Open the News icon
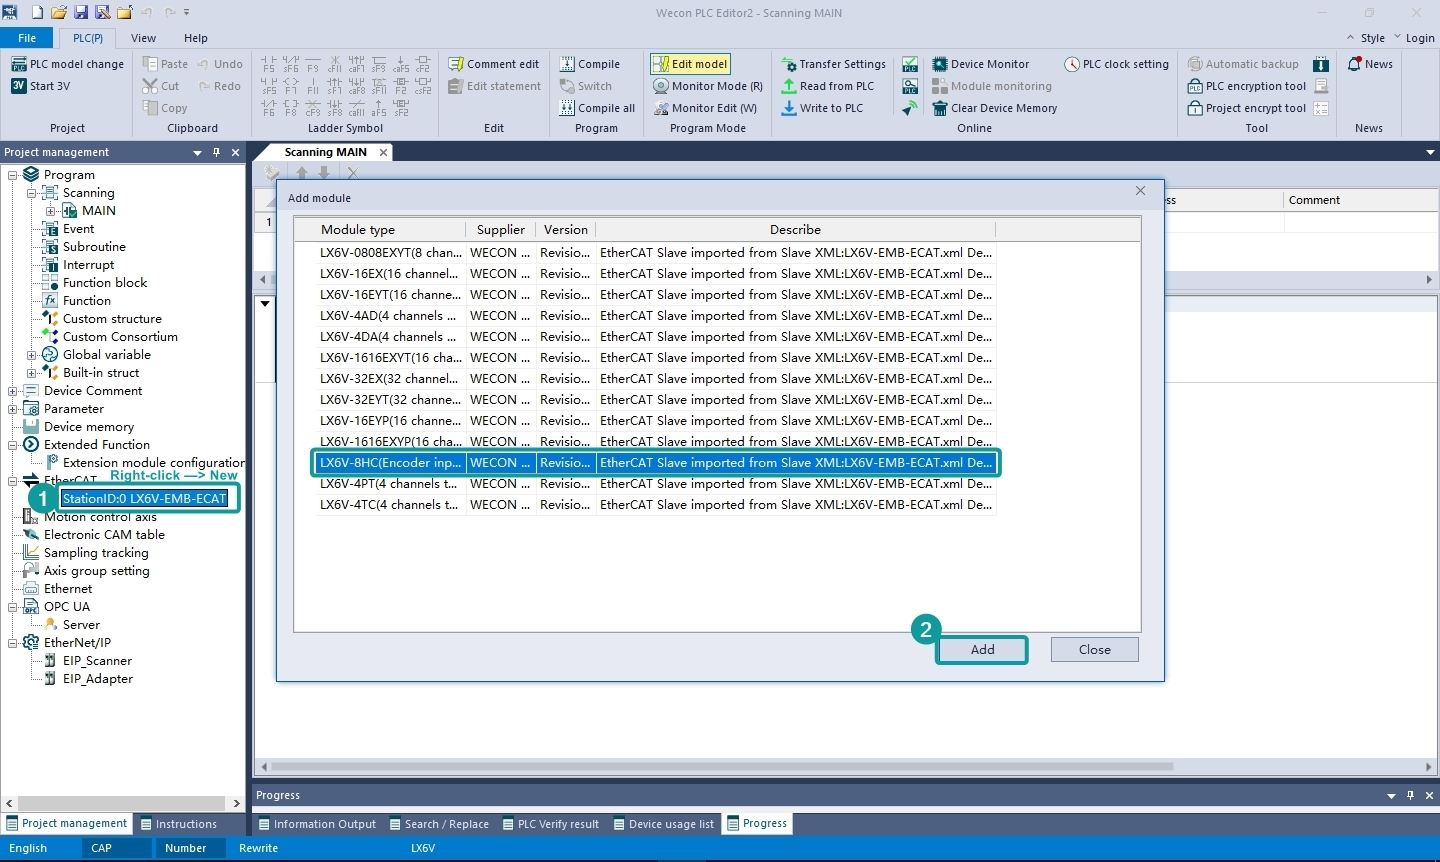The height and width of the screenshot is (862, 1440). click(1354, 64)
